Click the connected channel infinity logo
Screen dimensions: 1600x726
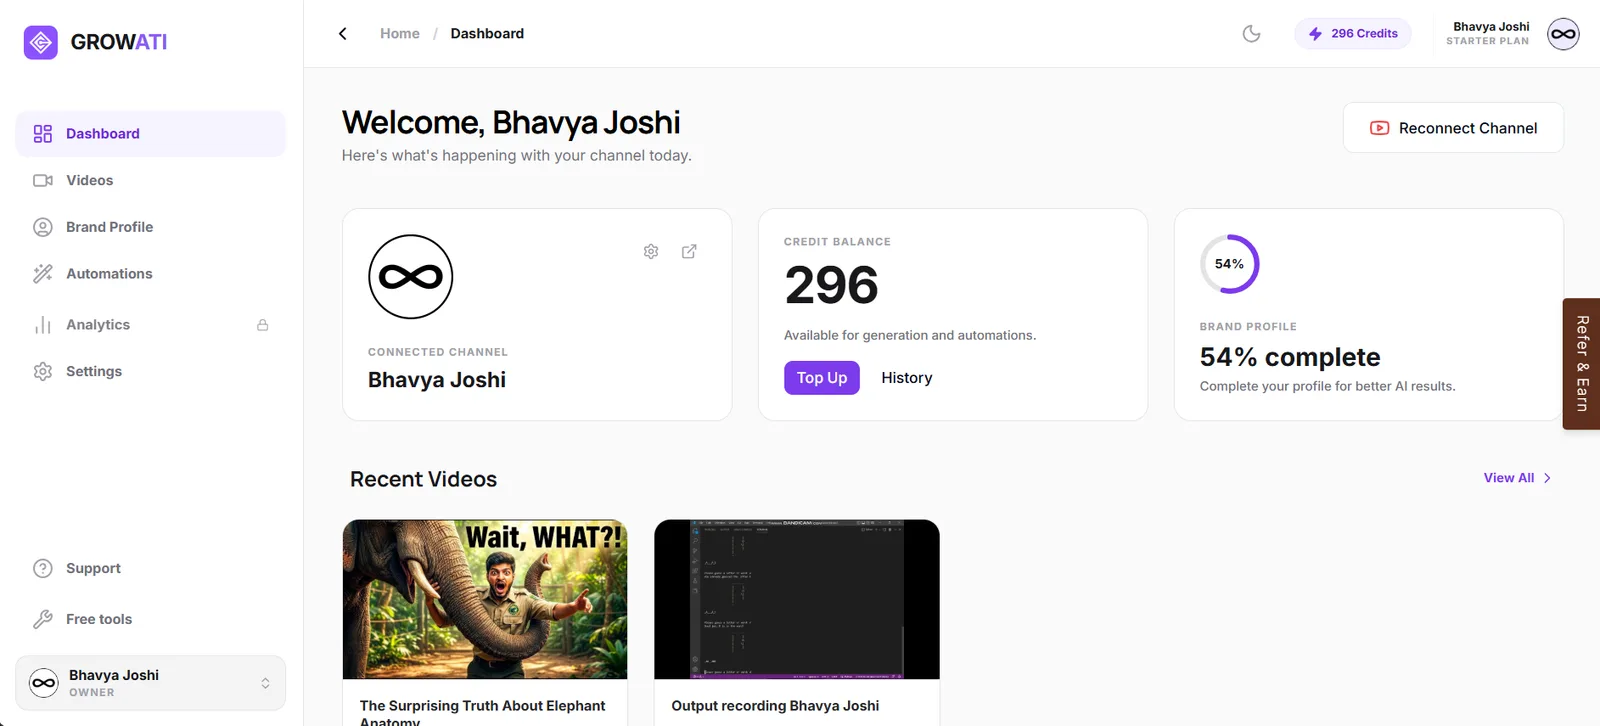(411, 277)
